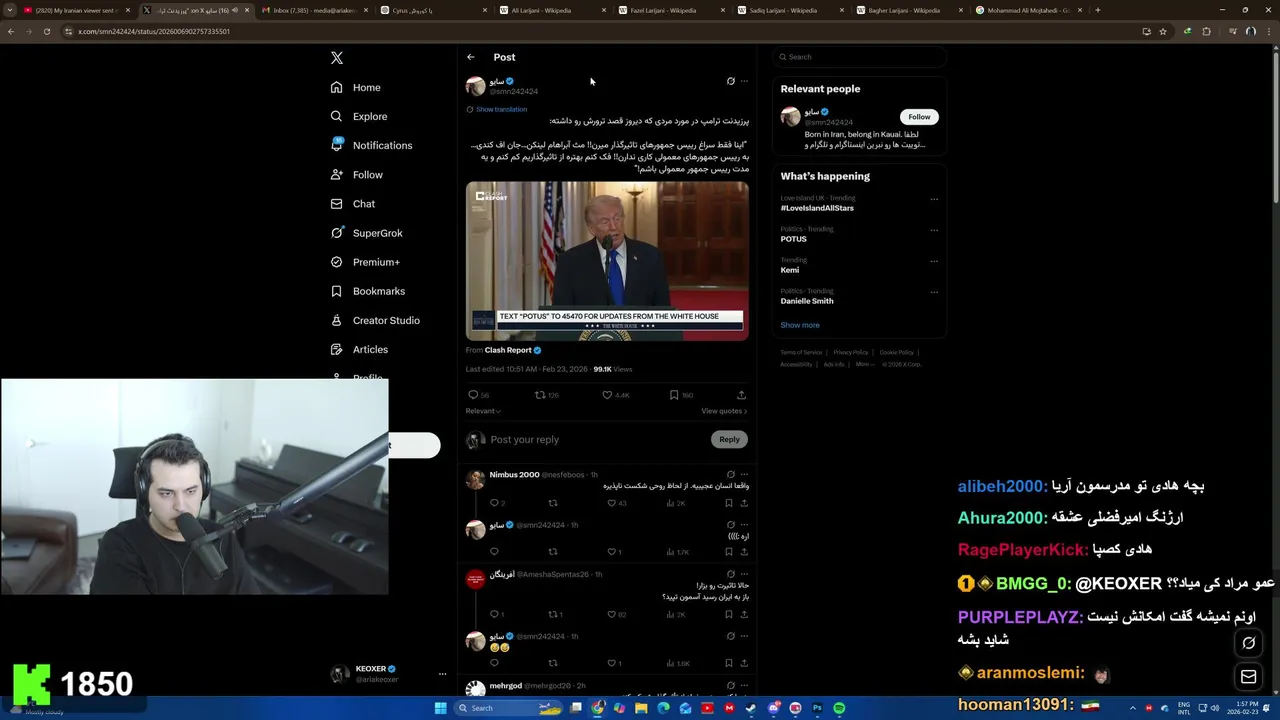
Task: Open the X logo home icon
Action: click(337, 58)
